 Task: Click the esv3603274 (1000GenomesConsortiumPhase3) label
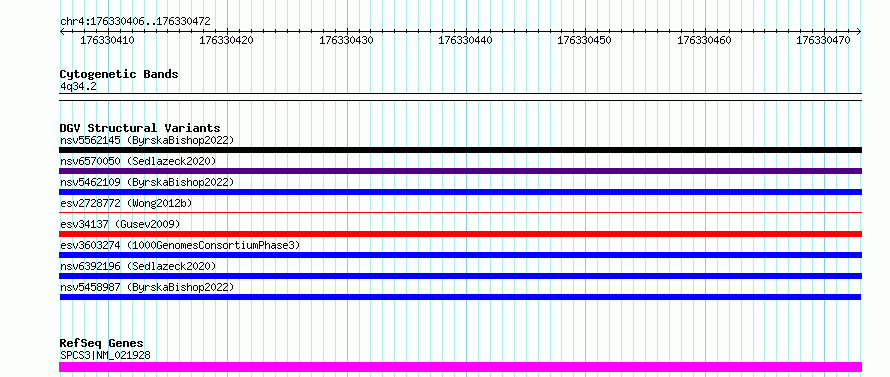click(x=180, y=245)
